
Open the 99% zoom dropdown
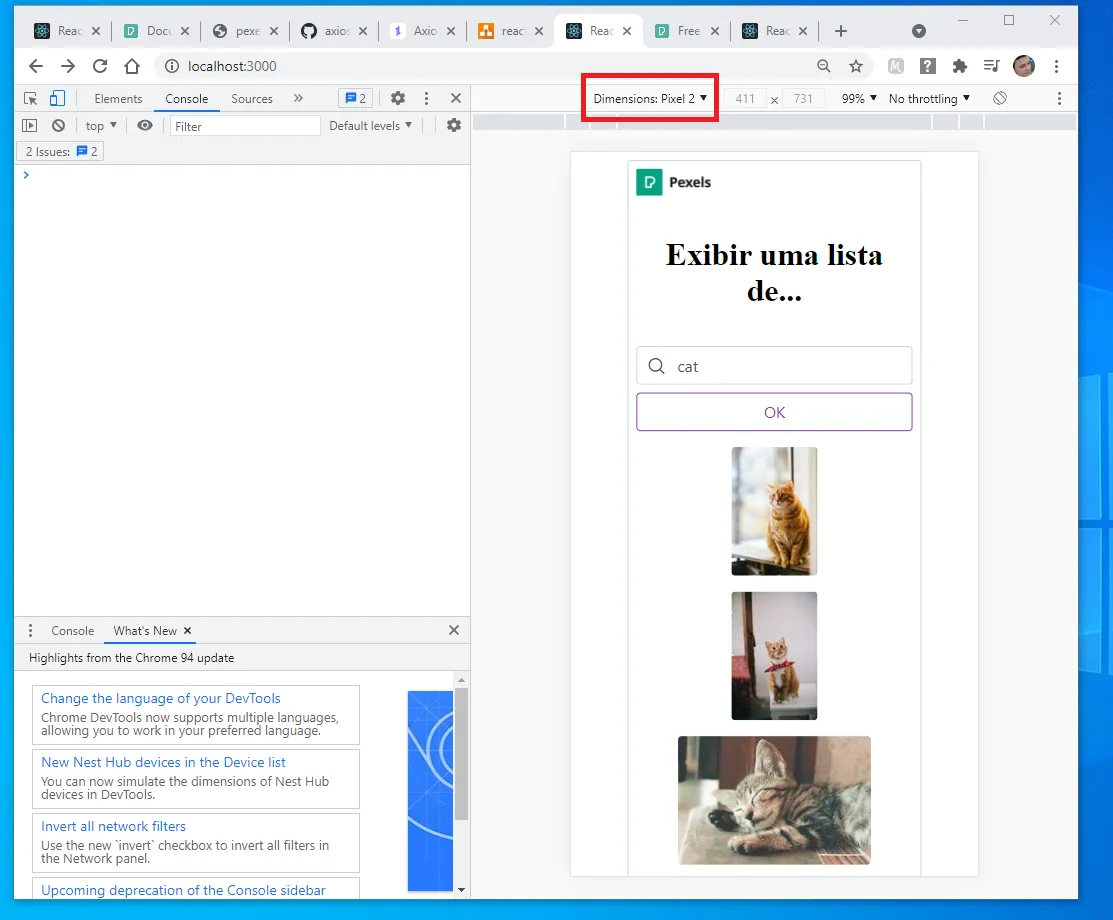point(859,99)
